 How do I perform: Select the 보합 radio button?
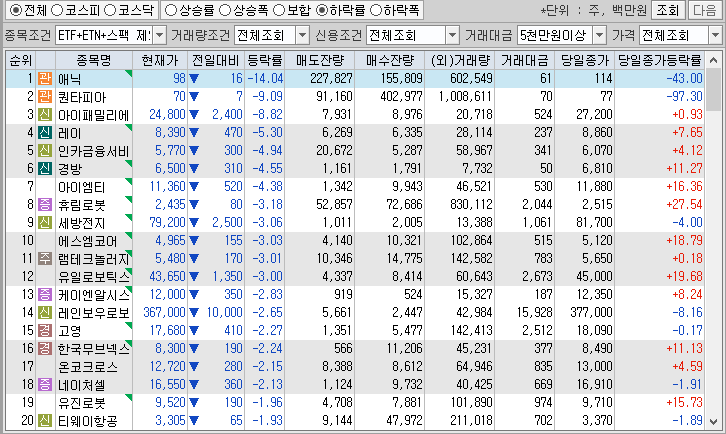[x=279, y=10]
